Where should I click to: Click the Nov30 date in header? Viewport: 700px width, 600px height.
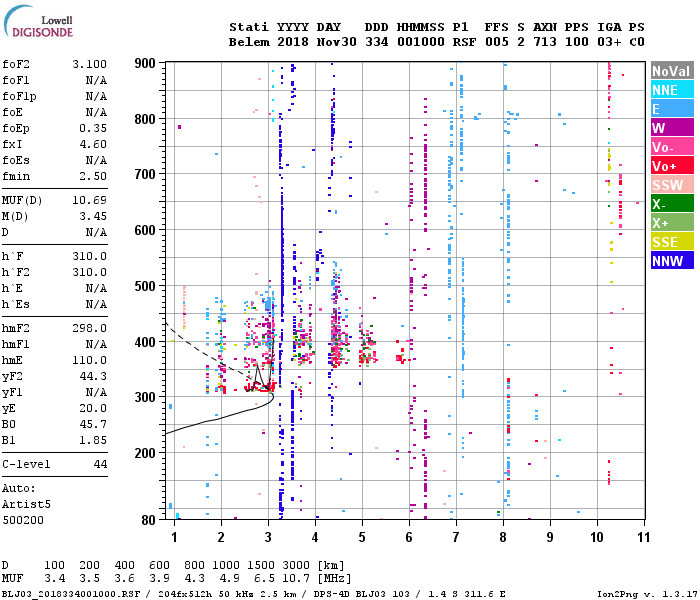(337, 42)
